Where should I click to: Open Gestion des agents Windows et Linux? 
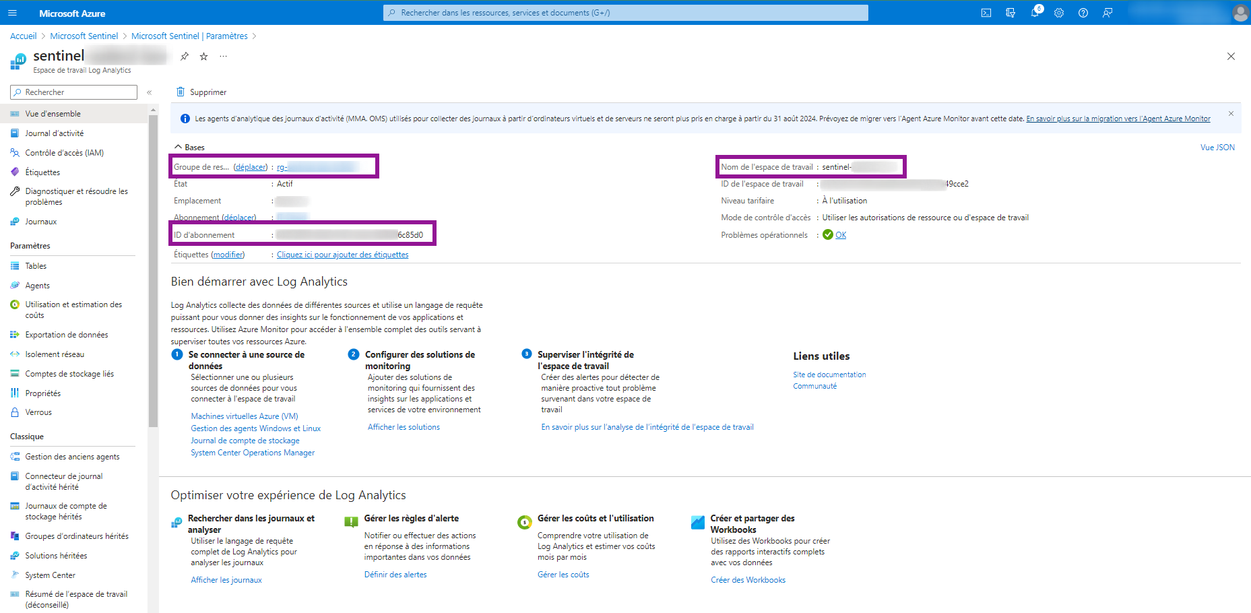pyautogui.click(x=256, y=428)
